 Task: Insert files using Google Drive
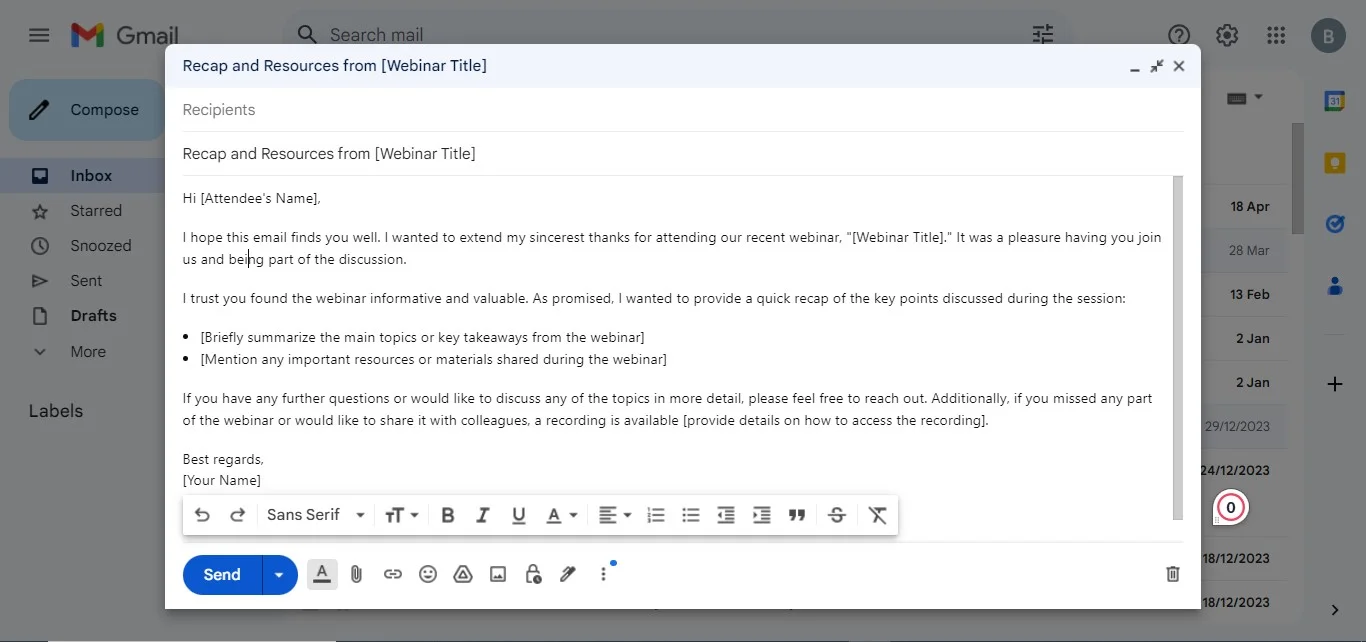pyautogui.click(x=463, y=574)
